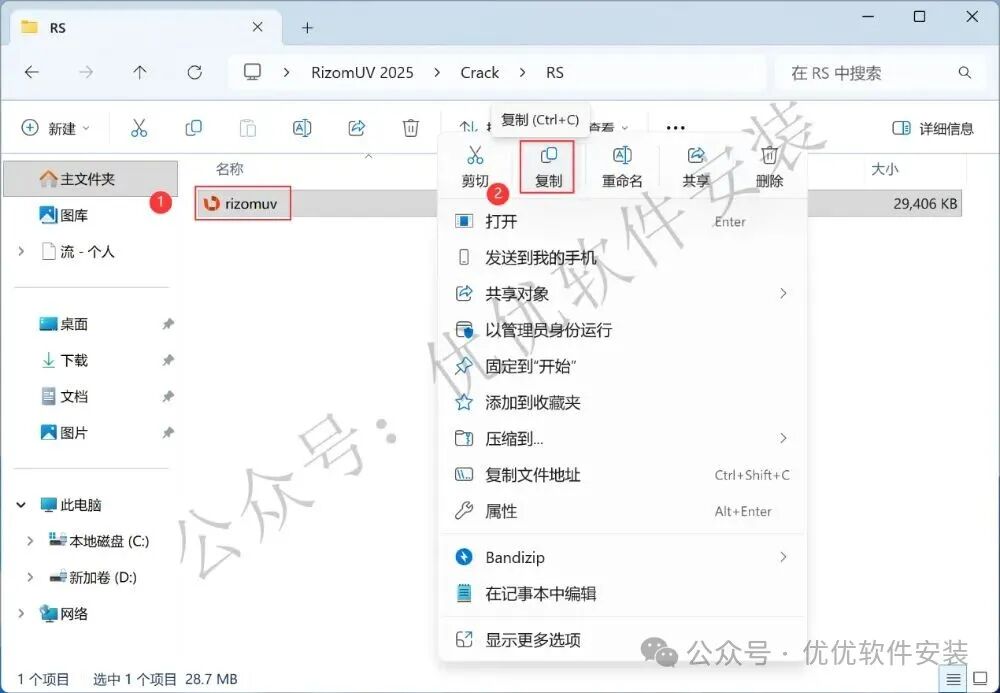Click the 在 RS 中搜索 search field

click(x=878, y=73)
